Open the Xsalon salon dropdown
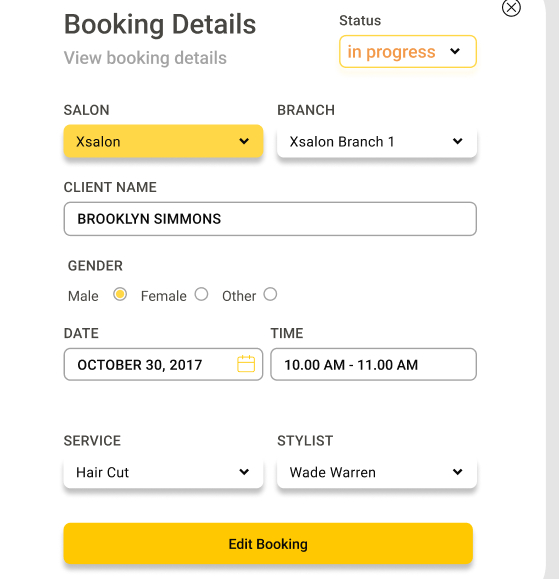This screenshot has height=579, width=559. point(163,141)
